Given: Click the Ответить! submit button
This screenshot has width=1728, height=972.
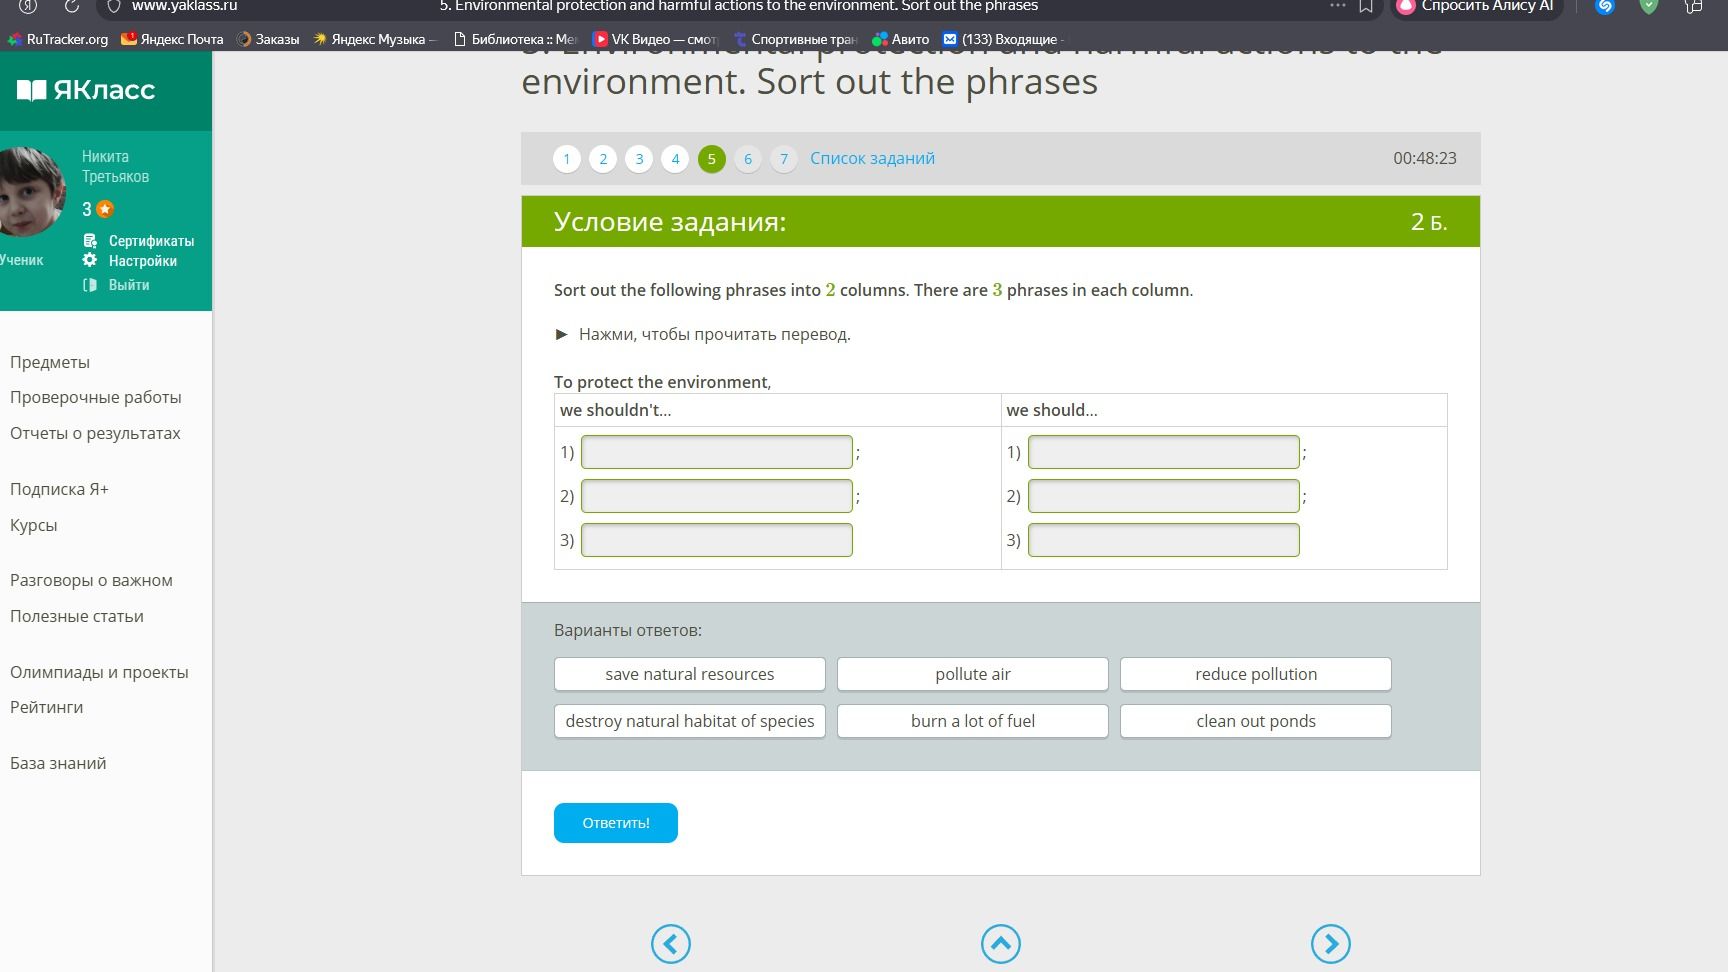Looking at the screenshot, I should (616, 823).
